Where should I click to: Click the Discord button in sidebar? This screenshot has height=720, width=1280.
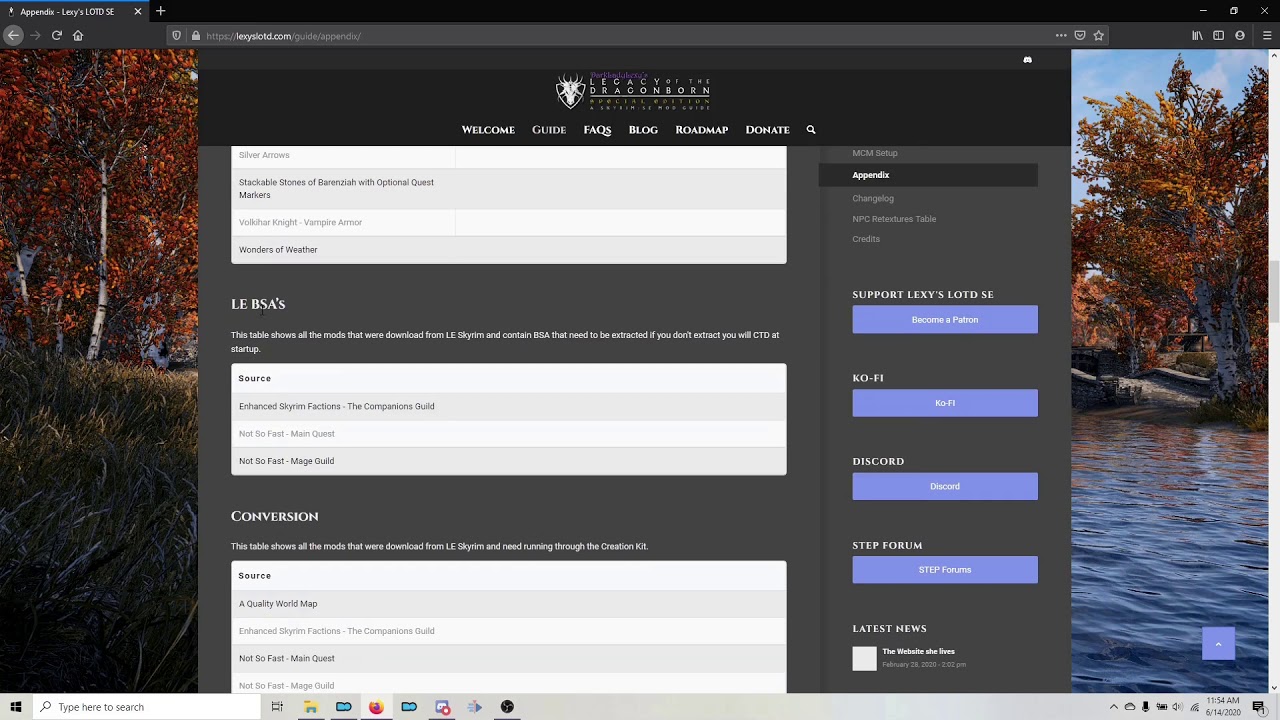click(945, 486)
